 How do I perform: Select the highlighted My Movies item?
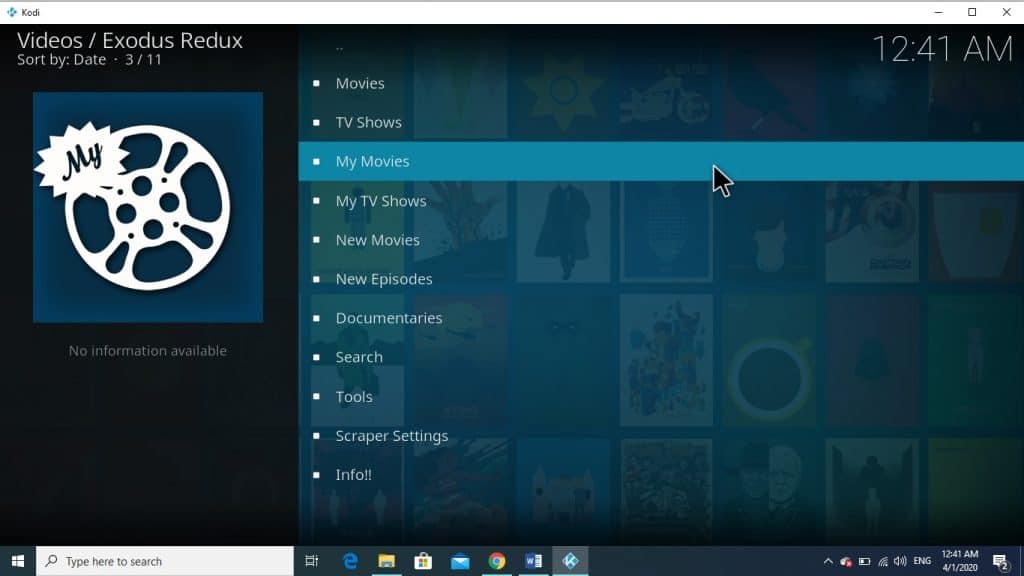(661, 161)
